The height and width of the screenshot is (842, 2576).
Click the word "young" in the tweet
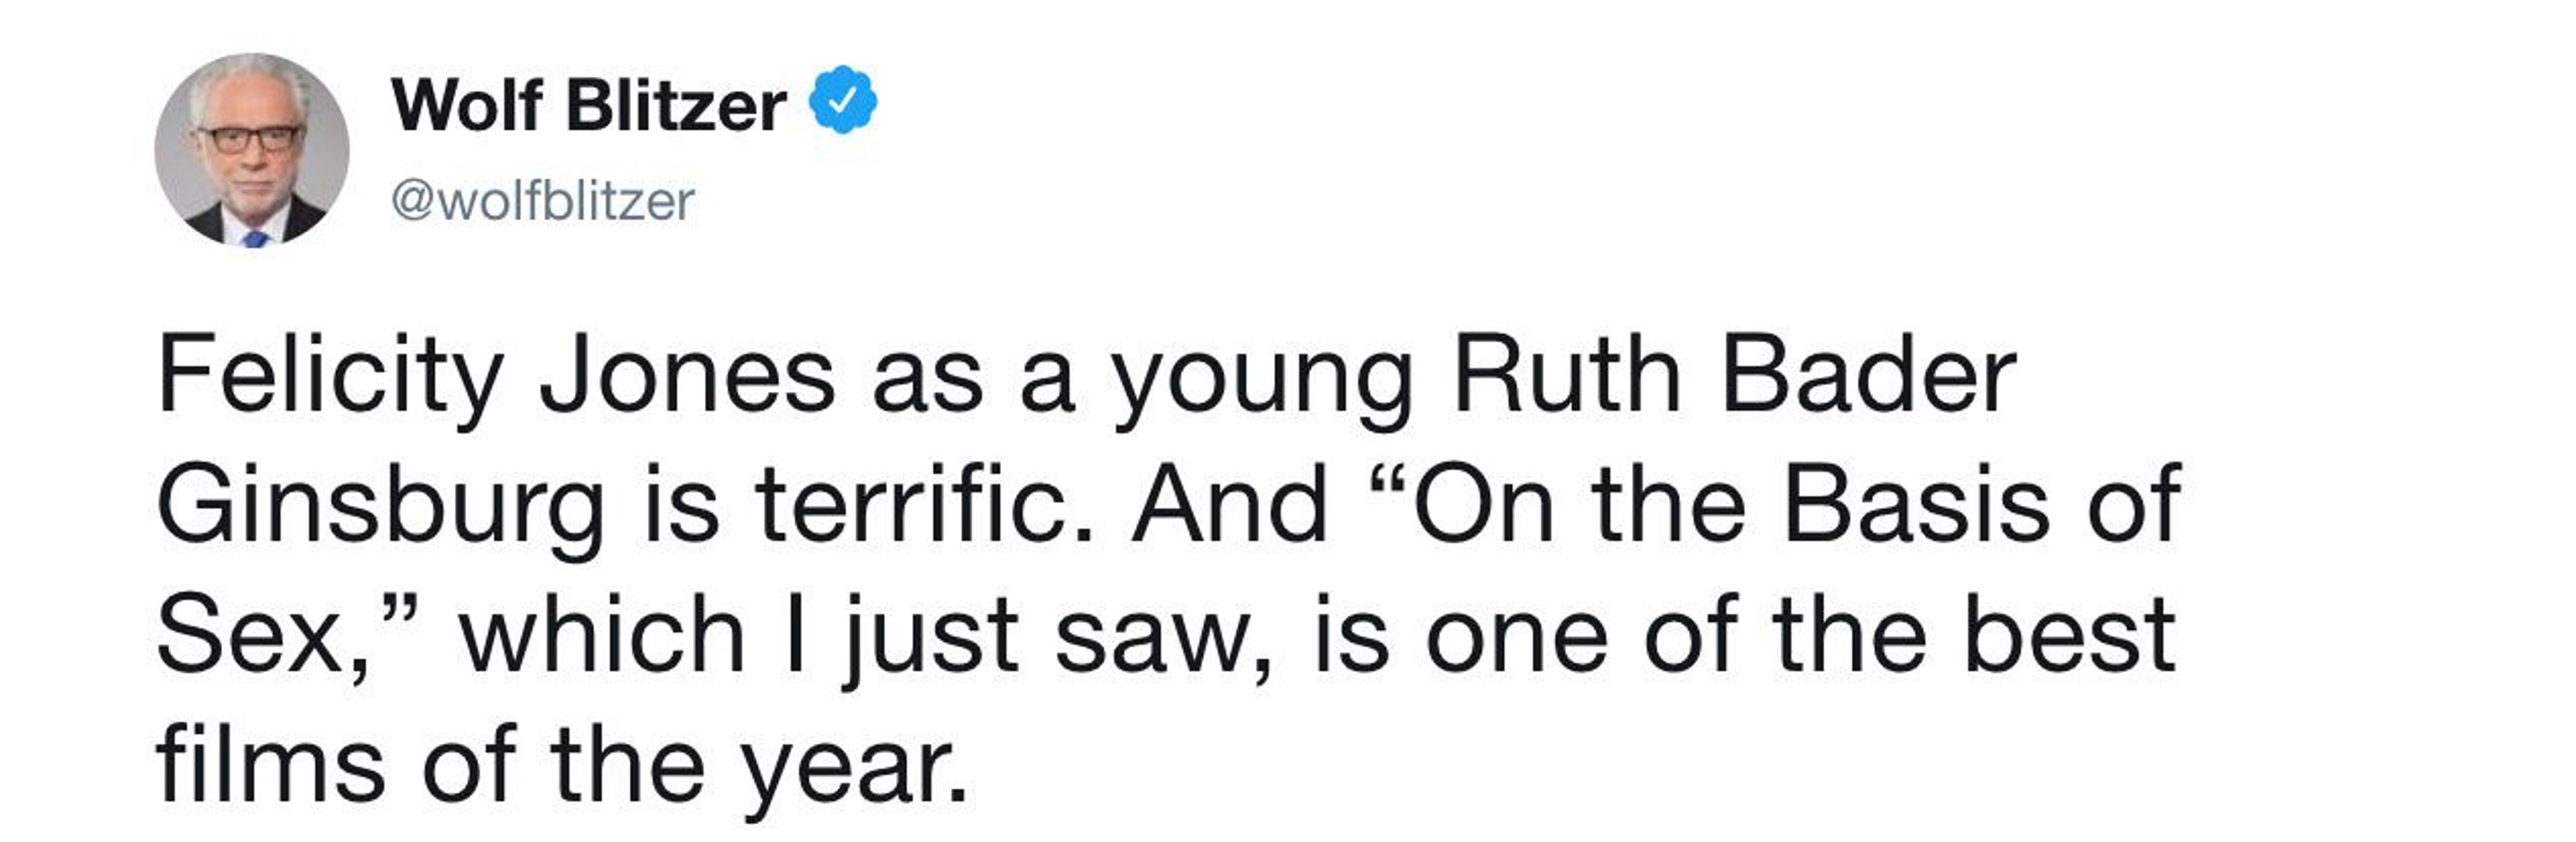coord(1263,385)
